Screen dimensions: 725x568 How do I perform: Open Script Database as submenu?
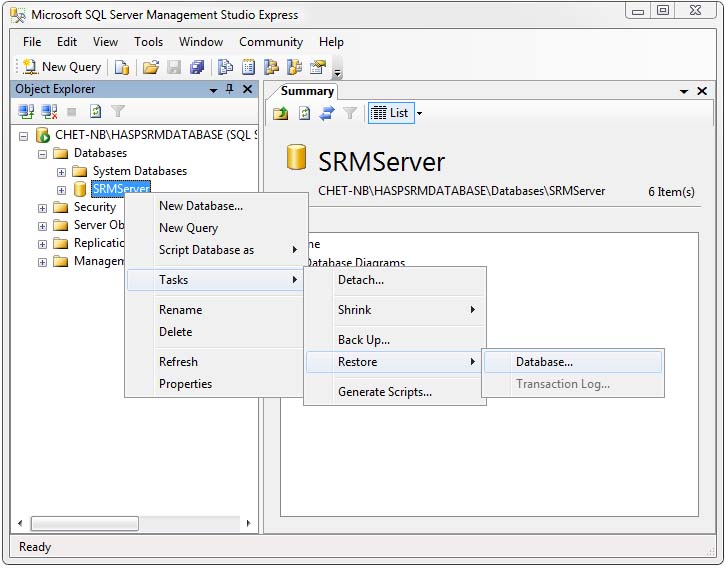tap(215, 250)
